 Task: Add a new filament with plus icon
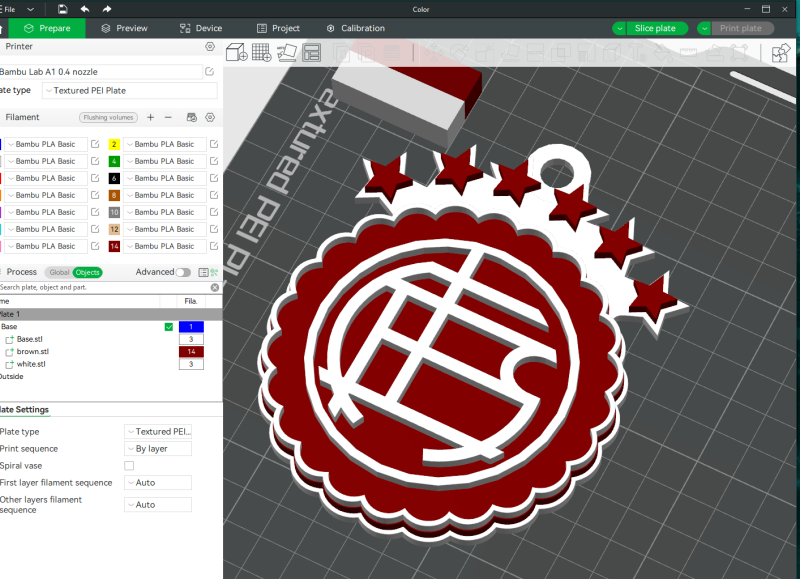(151, 117)
